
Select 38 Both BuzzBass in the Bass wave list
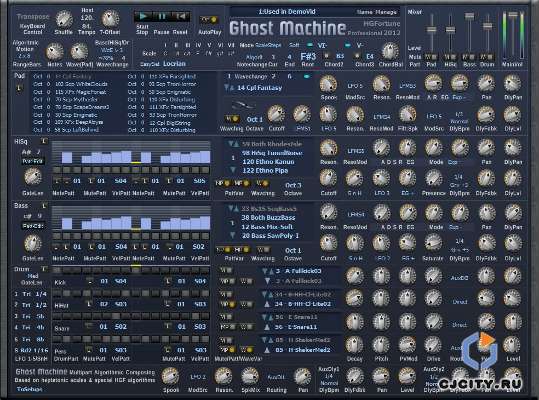(x=268, y=218)
